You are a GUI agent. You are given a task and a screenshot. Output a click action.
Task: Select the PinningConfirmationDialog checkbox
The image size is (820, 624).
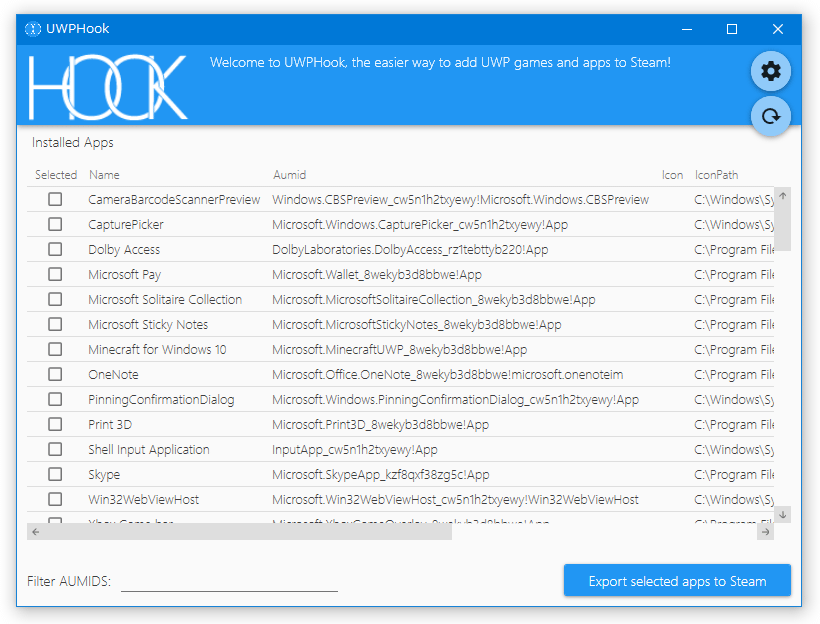pyautogui.click(x=55, y=400)
